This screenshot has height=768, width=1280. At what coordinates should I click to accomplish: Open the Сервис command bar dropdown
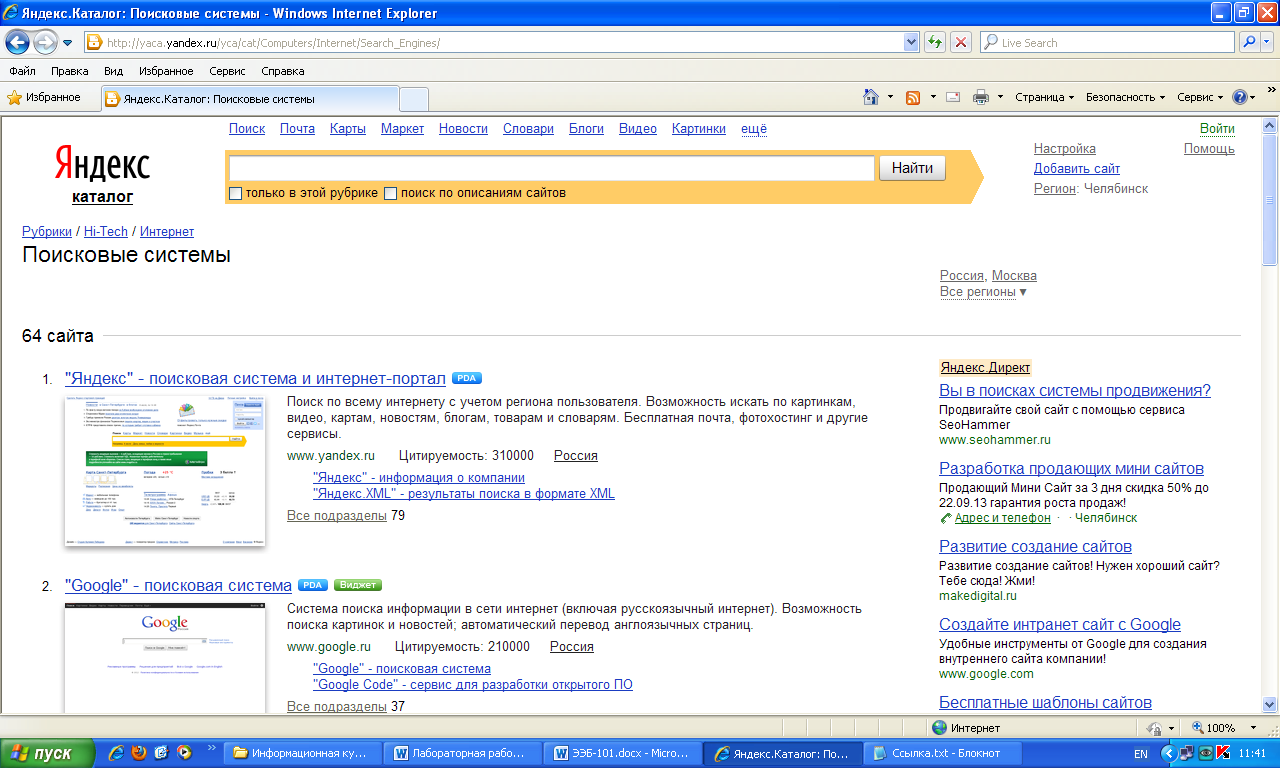coord(1200,97)
